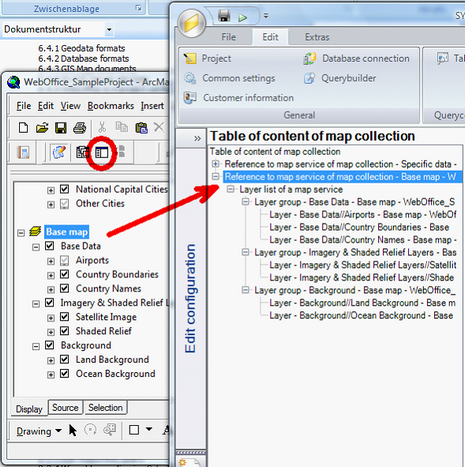The height and width of the screenshot is (467, 465).
Task: Click the Open folder icon in ArcMap
Action: (42, 127)
